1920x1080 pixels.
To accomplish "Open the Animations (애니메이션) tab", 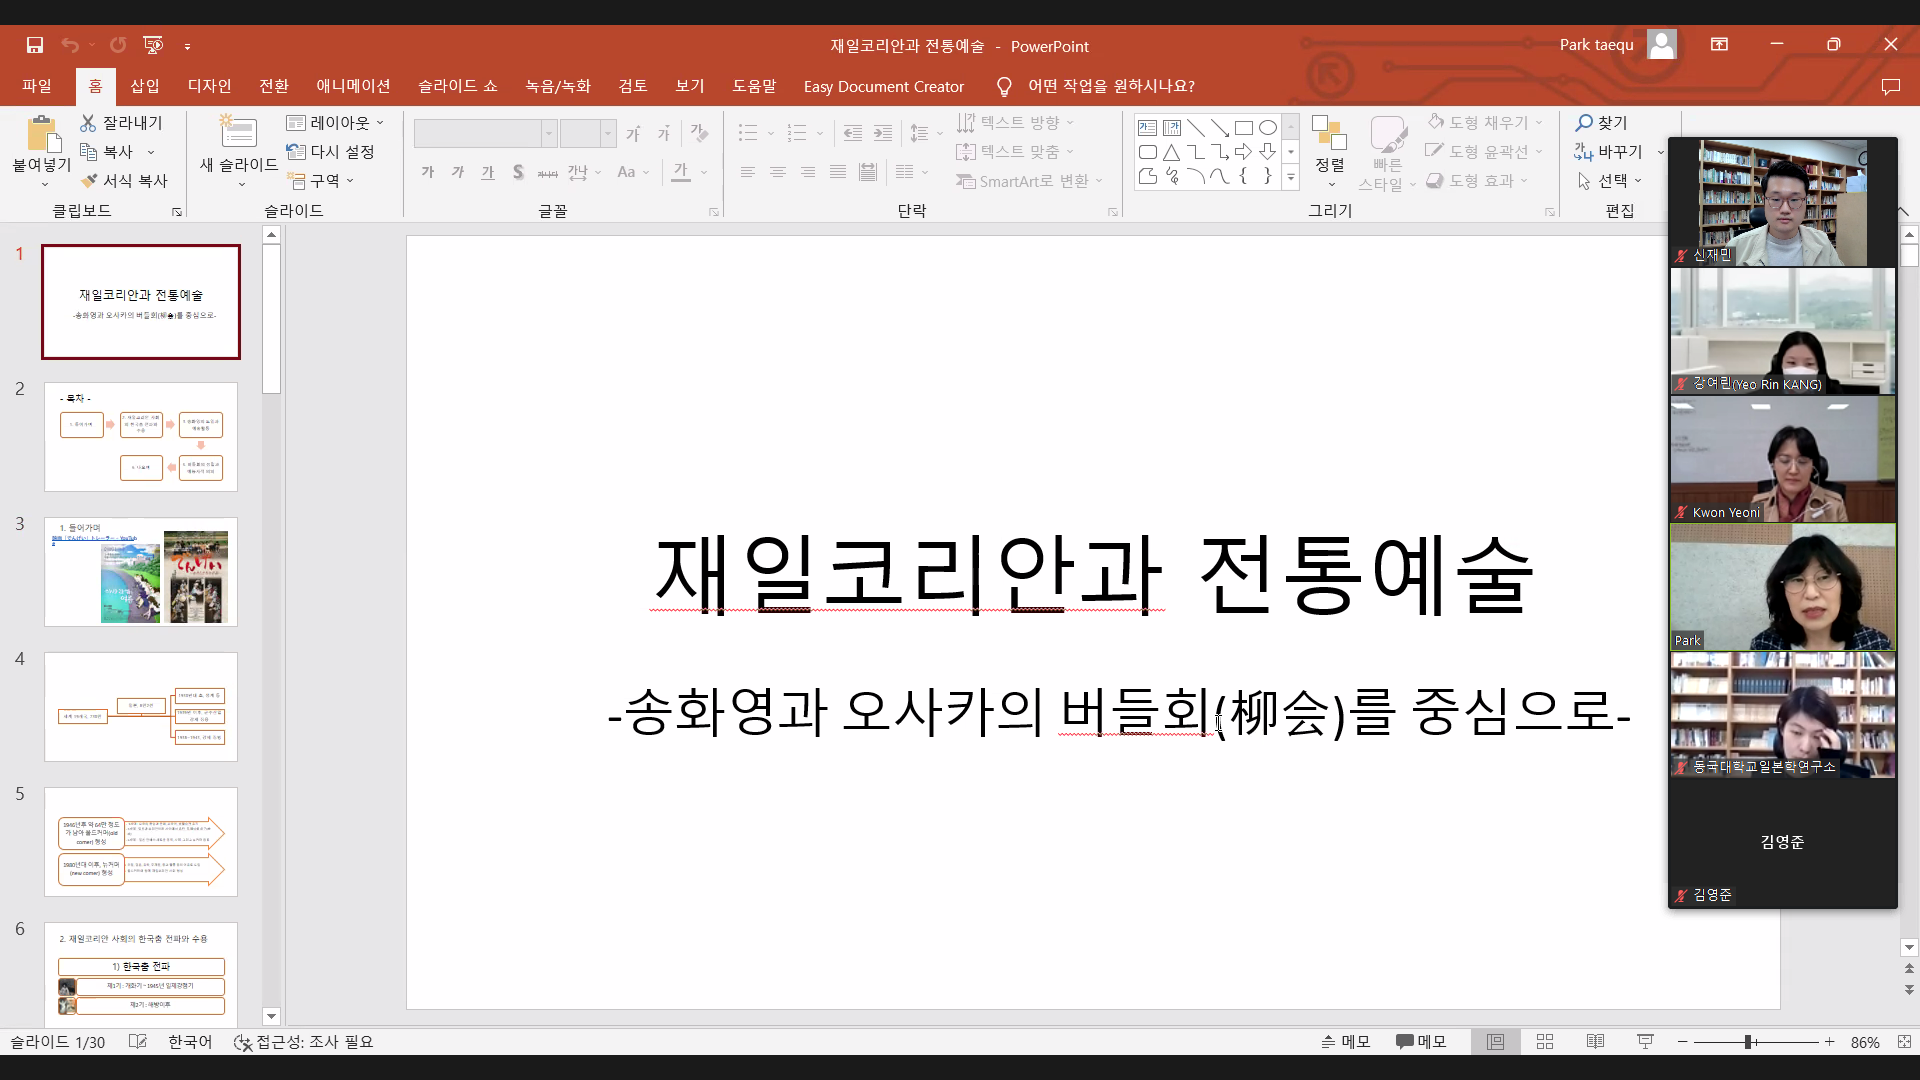I will pos(353,87).
